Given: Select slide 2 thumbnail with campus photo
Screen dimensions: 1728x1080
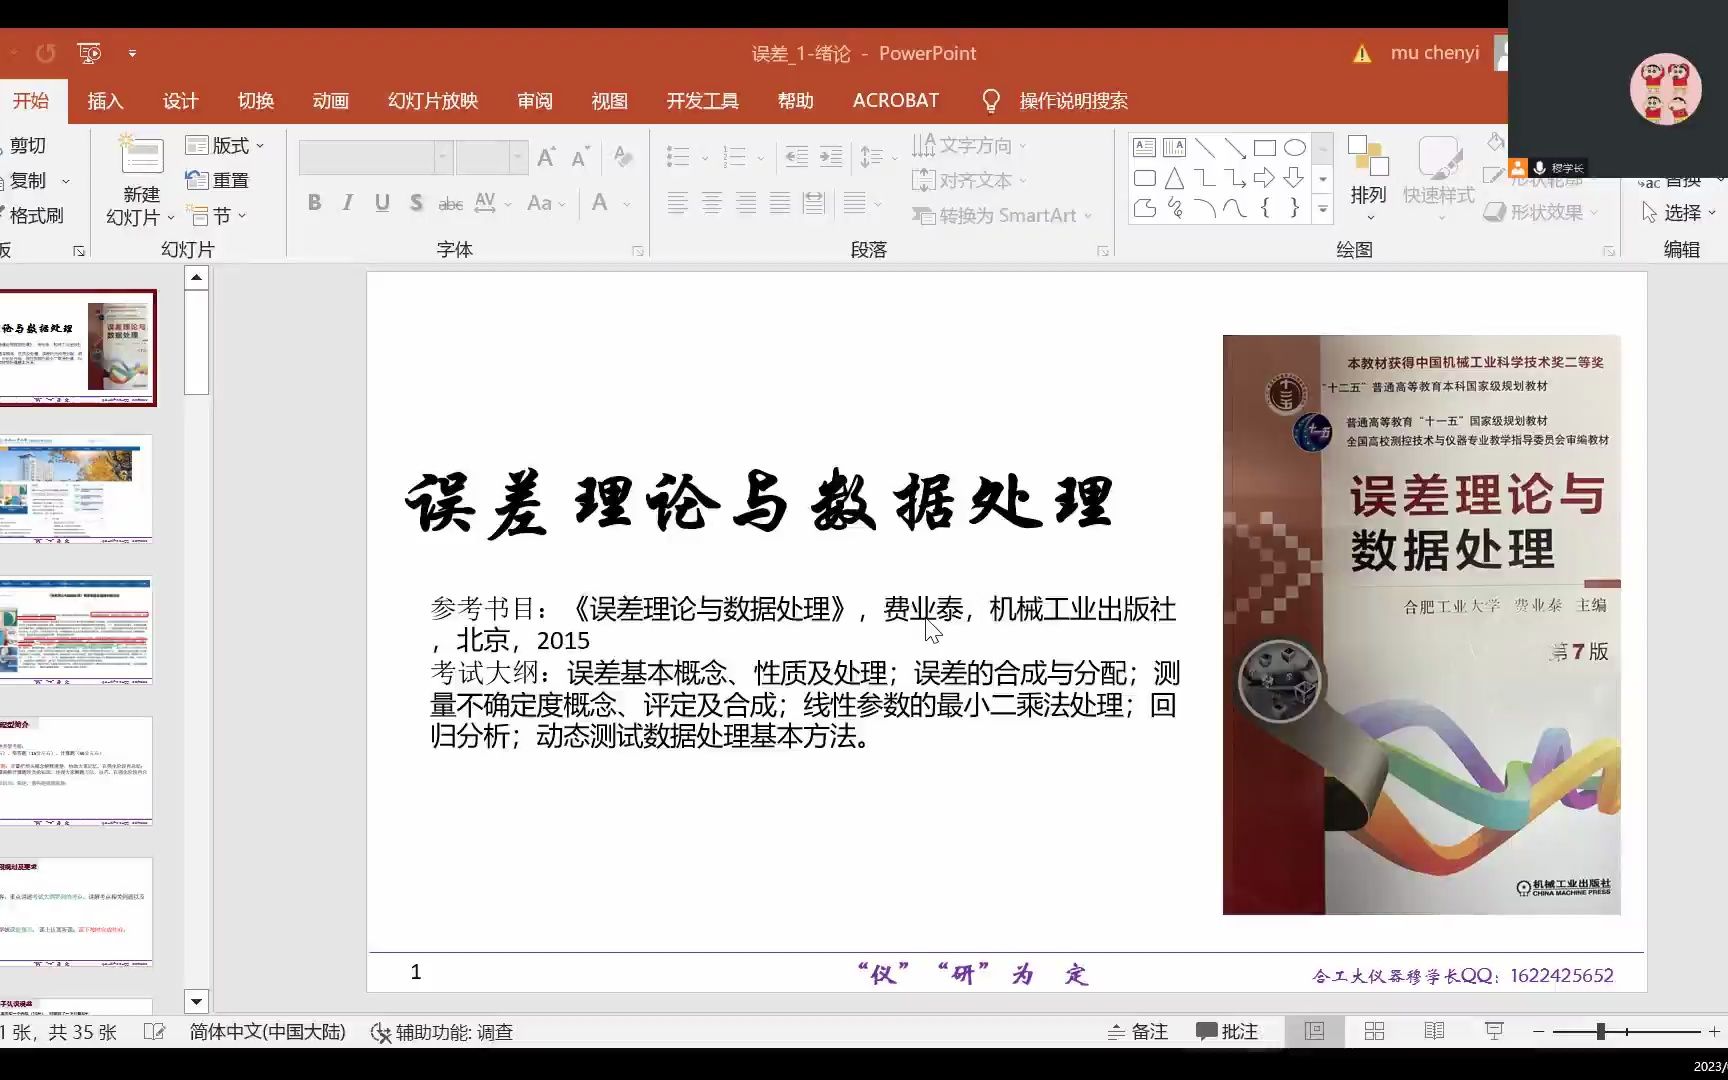Looking at the screenshot, I should click(76, 488).
